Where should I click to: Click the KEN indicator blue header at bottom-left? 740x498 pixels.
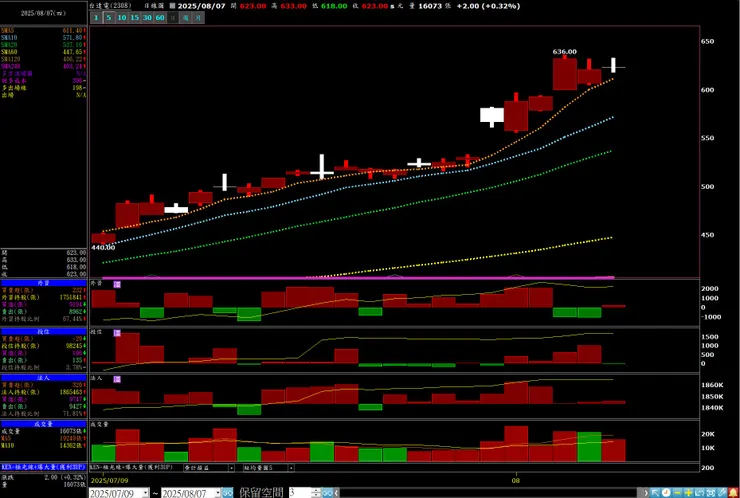(43, 467)
